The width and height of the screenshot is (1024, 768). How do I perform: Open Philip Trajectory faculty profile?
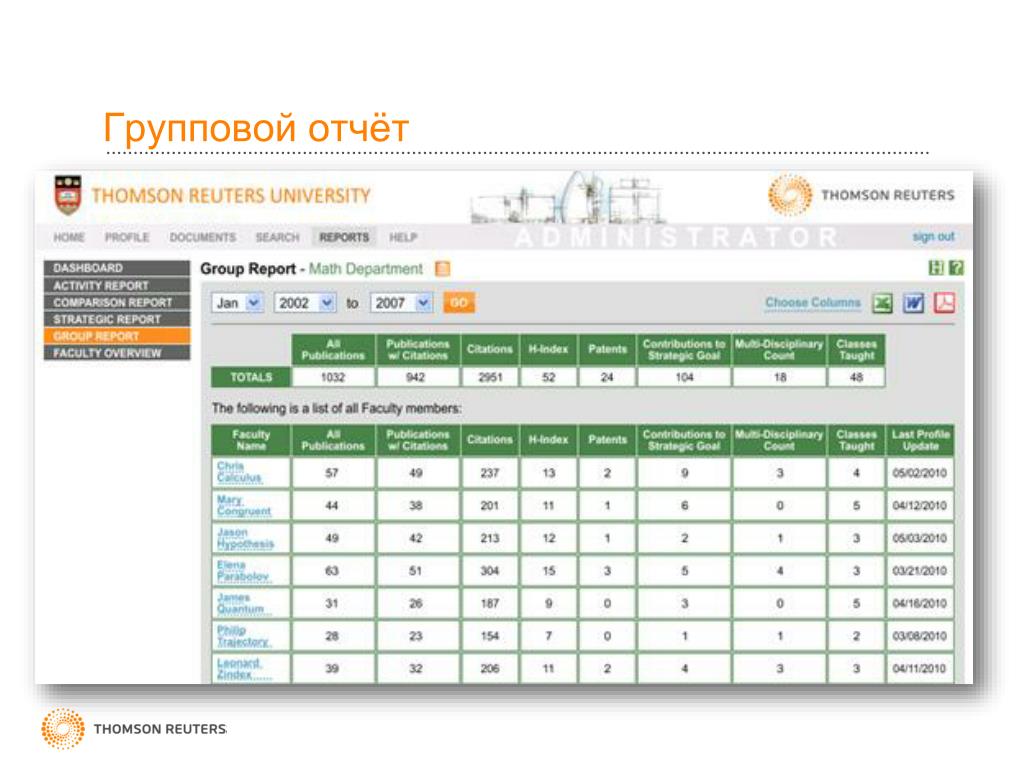[243, 636]
